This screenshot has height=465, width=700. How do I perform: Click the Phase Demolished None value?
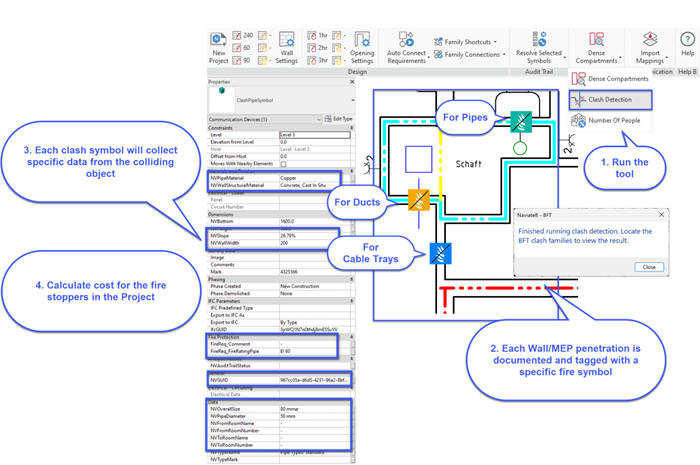pos(315,294)
